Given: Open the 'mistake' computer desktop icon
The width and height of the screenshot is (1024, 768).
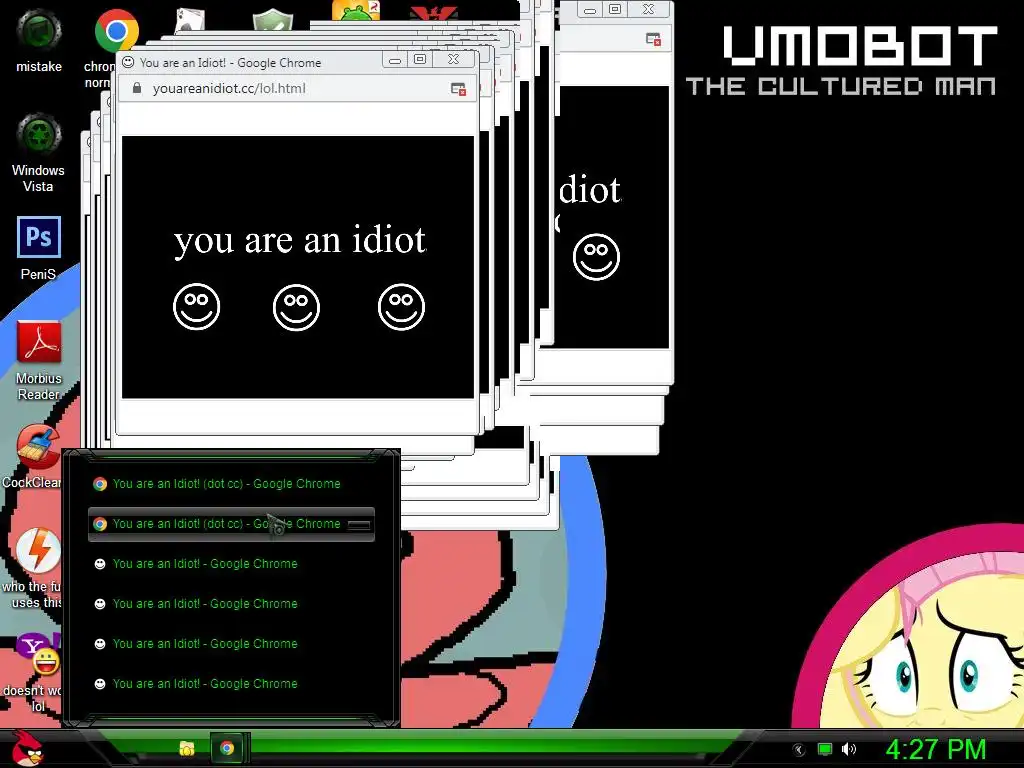Looking at the screenshot, I should [39, 30].
